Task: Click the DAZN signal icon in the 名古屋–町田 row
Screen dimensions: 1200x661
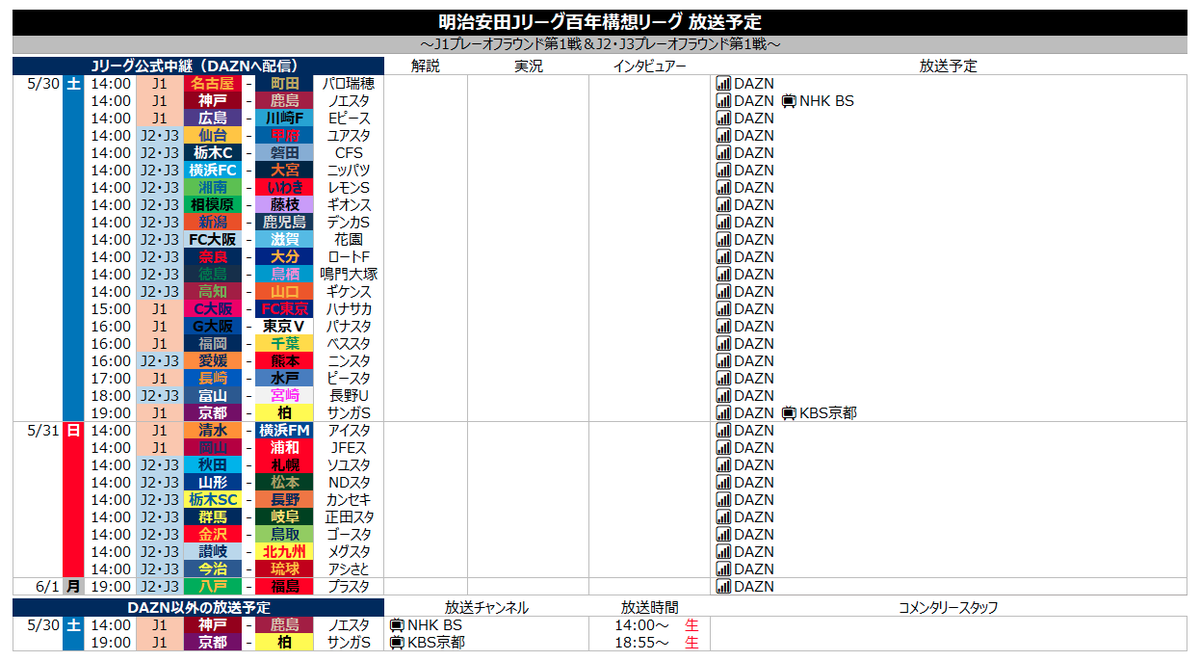Action: [x=724, y=83]
